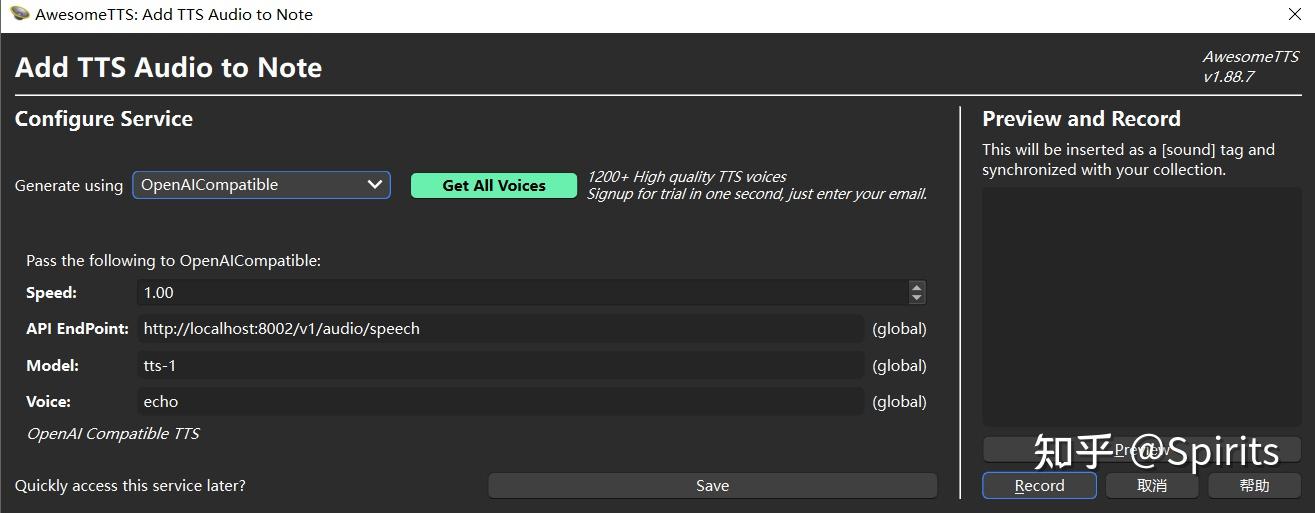Image resolution: width=1315 pixels, height=513 pixels.
Task: Click the (global) label beside API EndPoint
Action: (899, 329)
